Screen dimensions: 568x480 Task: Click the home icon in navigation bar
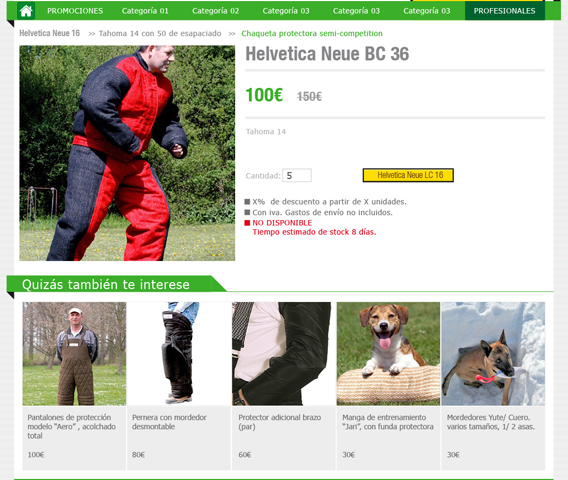pos(26,11)
